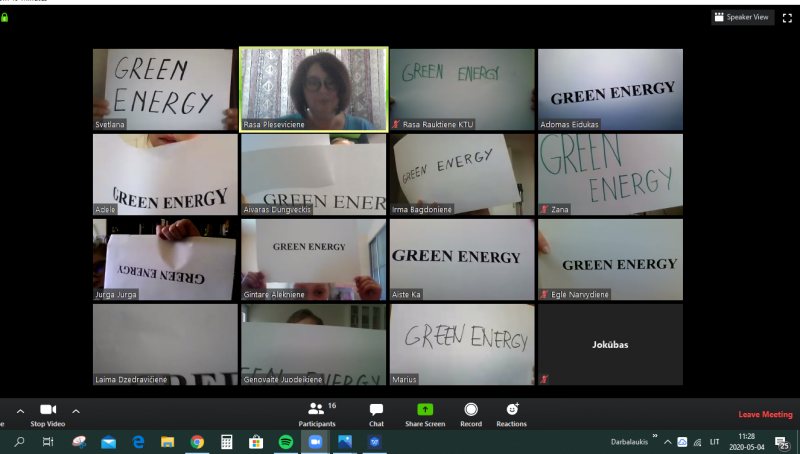Open the Chat panel
800x454 pixels.
pyautogui.click(x=376, y=412)
